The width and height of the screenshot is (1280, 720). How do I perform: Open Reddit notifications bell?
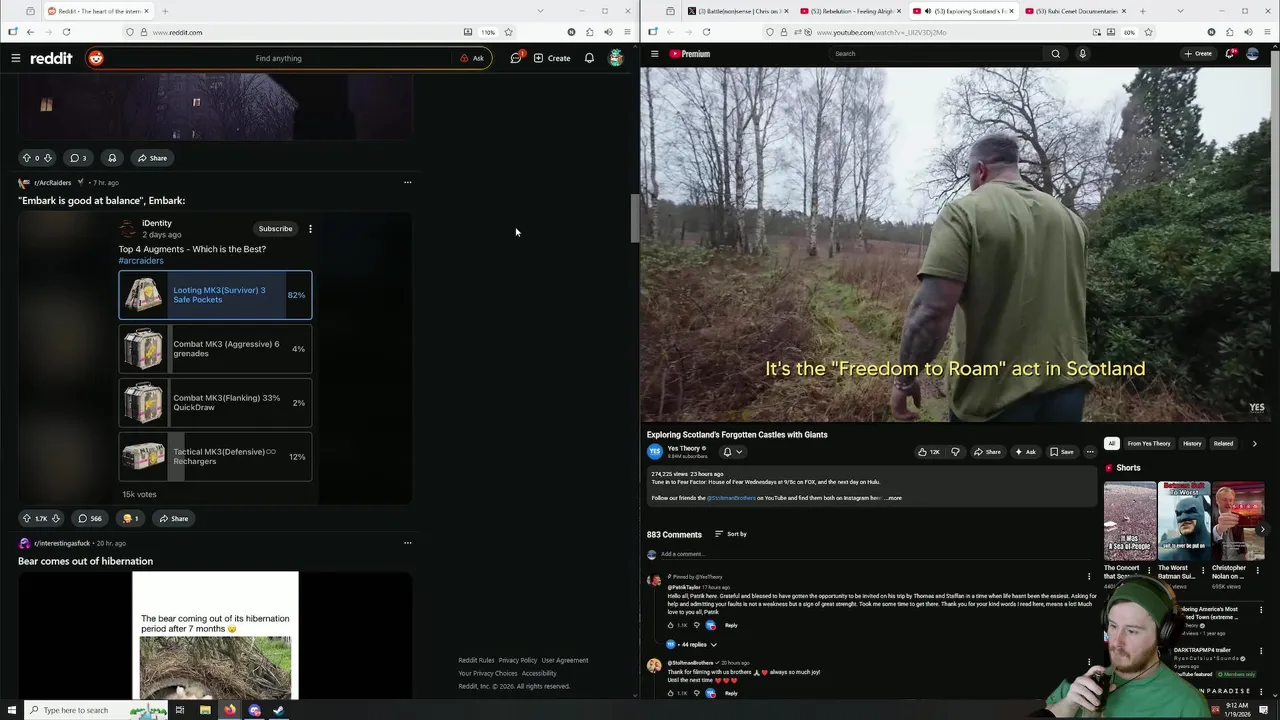click(x=589, y=58)
